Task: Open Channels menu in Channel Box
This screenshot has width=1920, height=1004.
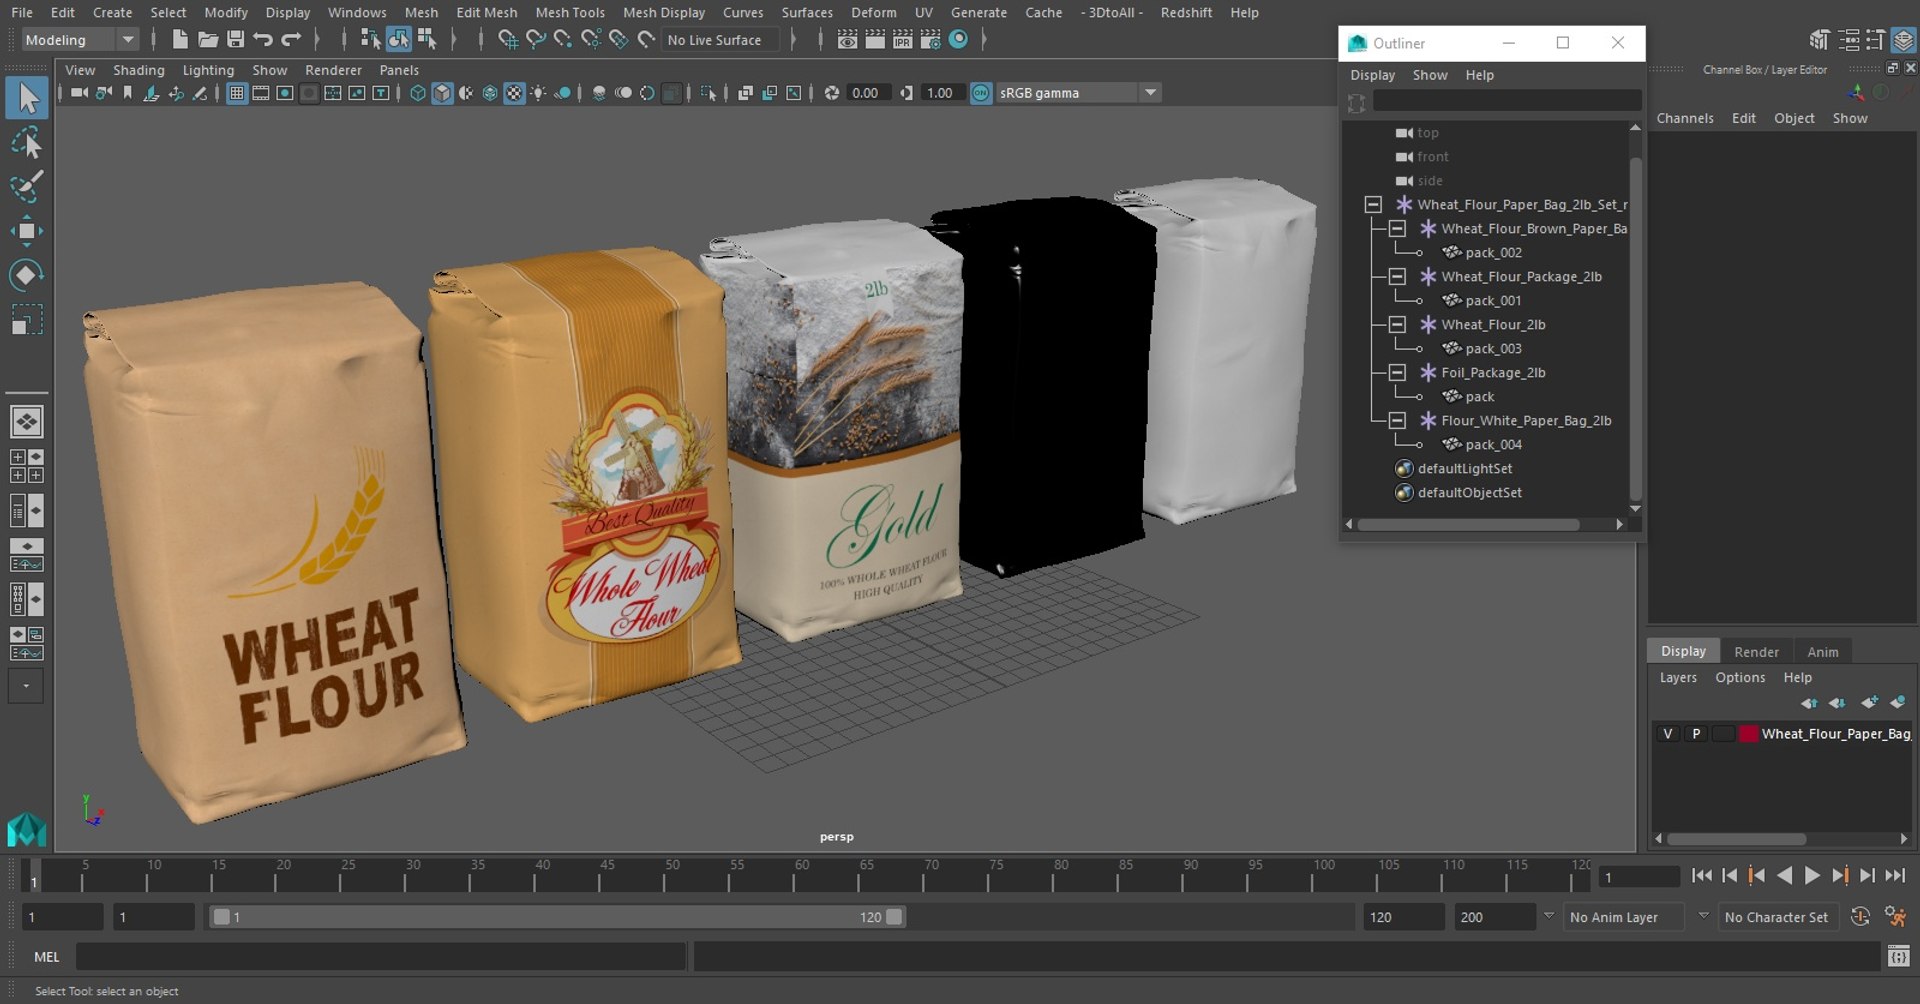Action: [1684, 118]
